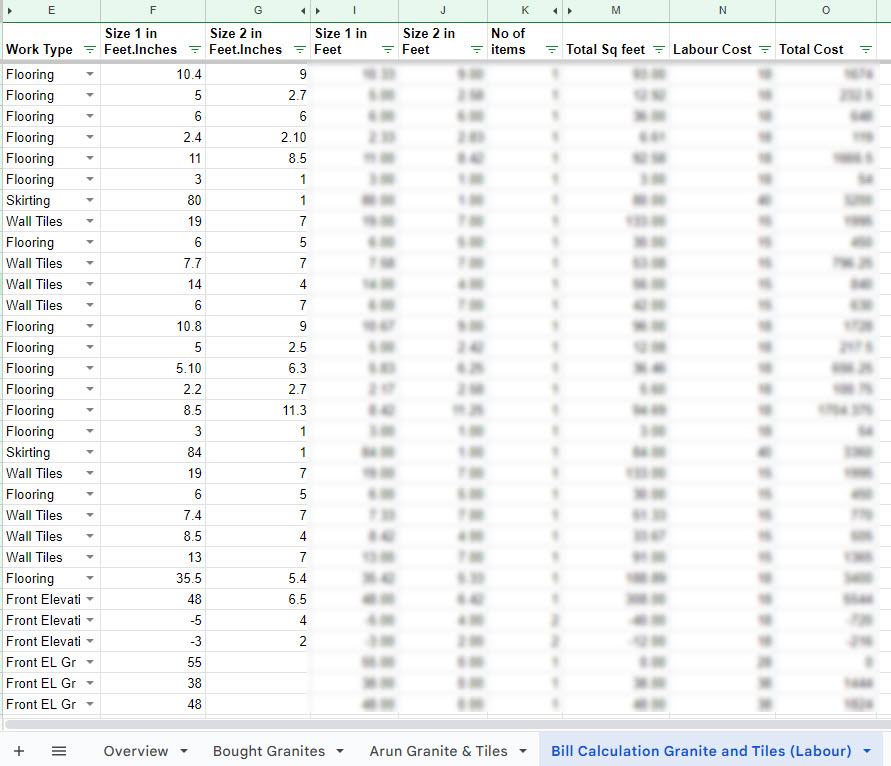The image size is (891, 766).
Task: Click the hidden-columns arrow in column K header
Action: [555, 10]
